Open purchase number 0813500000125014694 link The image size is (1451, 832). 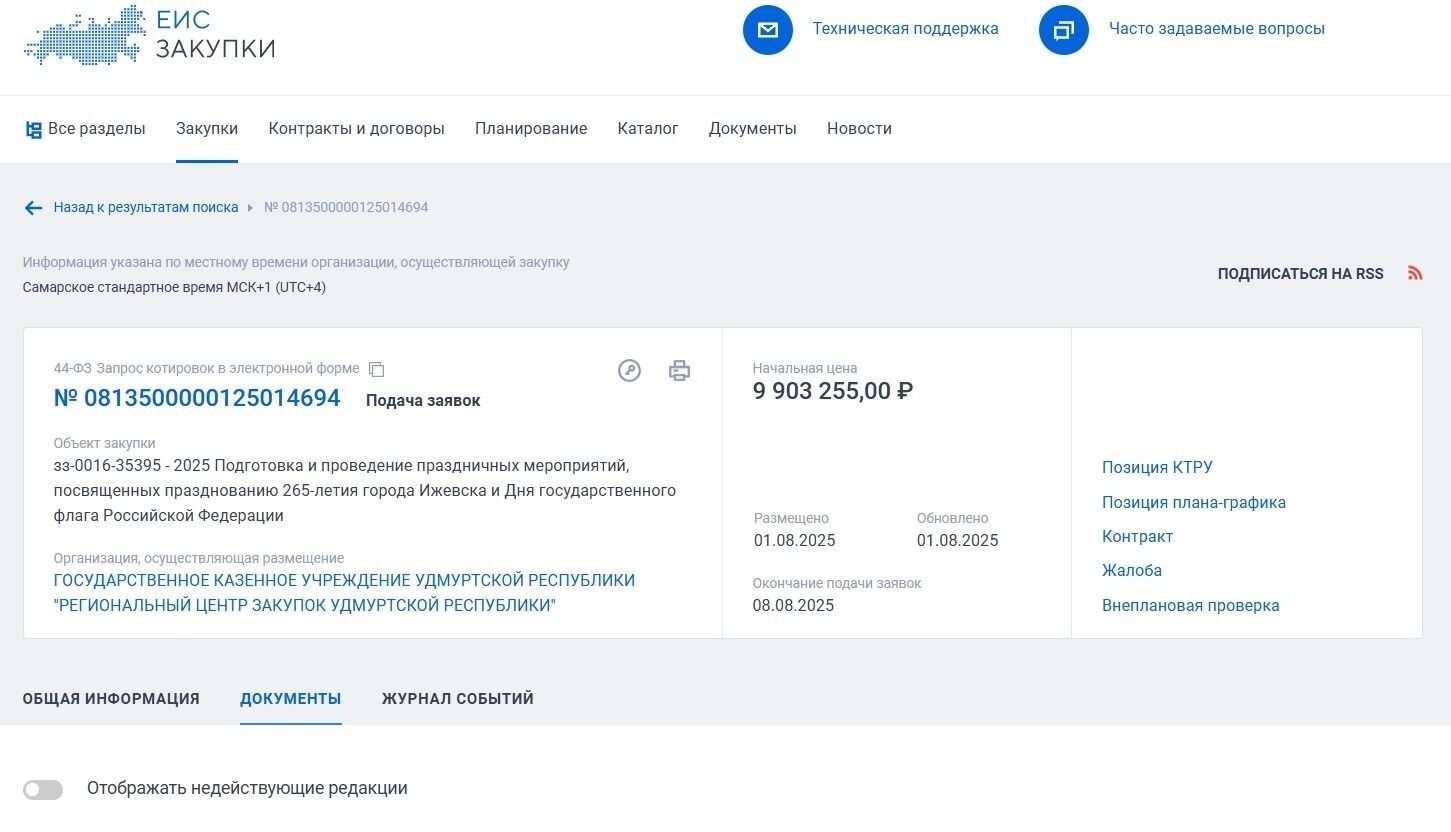[x=197, y=398]
